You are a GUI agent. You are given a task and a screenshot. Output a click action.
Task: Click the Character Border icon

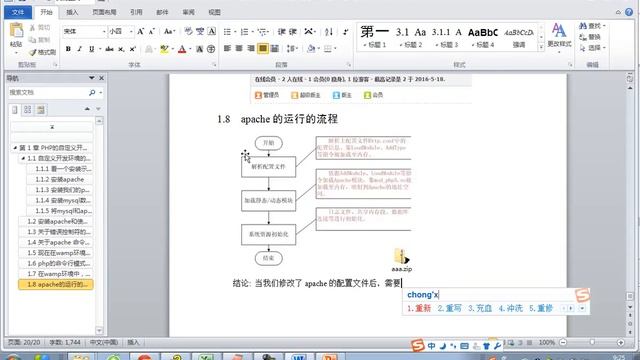click(211, 31)
